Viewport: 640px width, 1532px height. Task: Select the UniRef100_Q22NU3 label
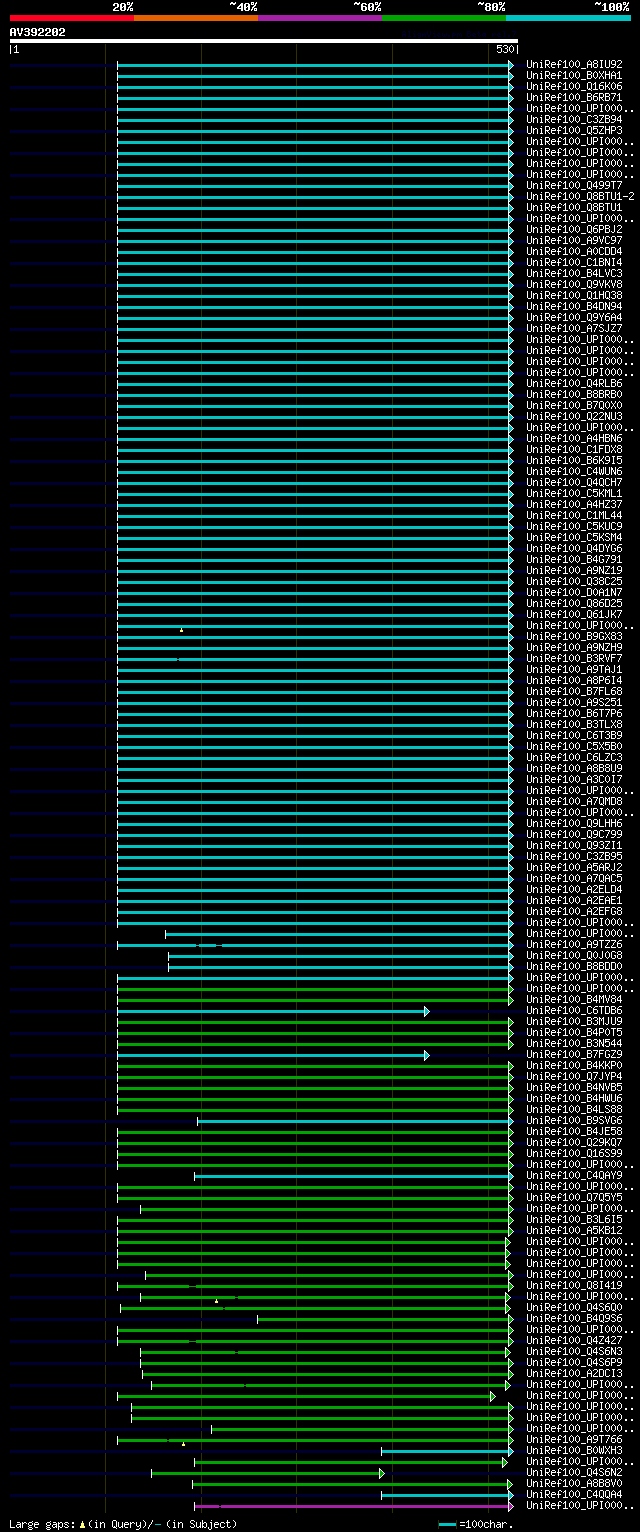(574, 416)
